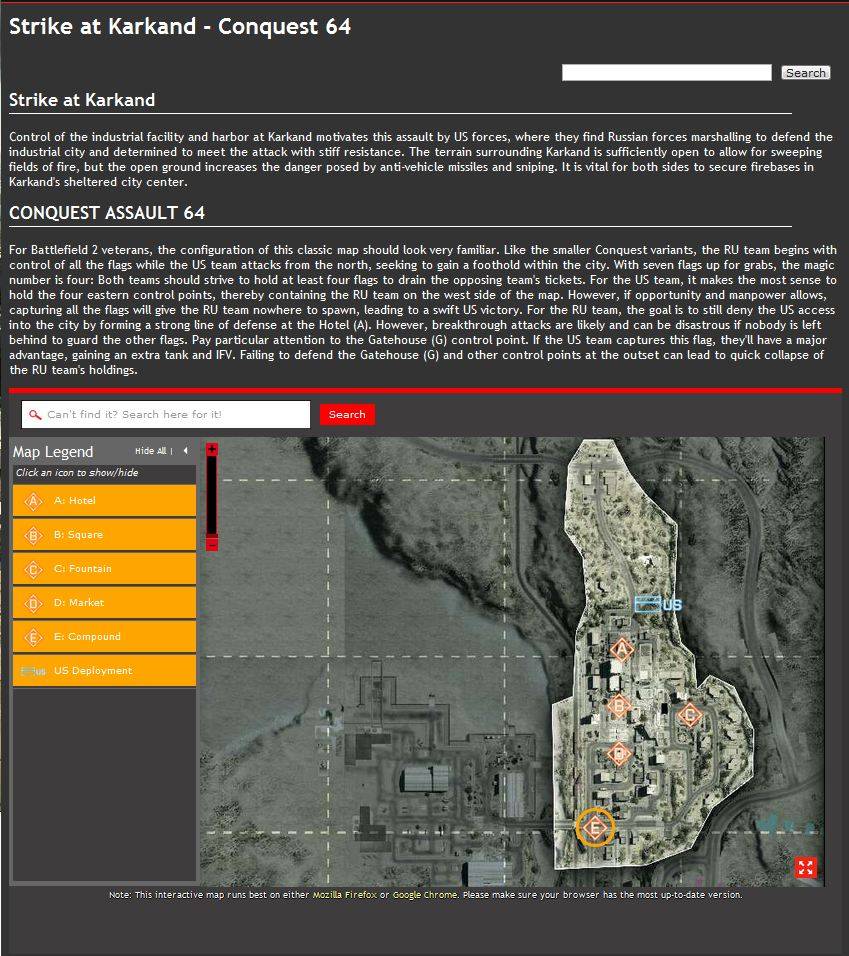
Task: Focus the 'Can't find it?' search field
Action: point(166,415)
